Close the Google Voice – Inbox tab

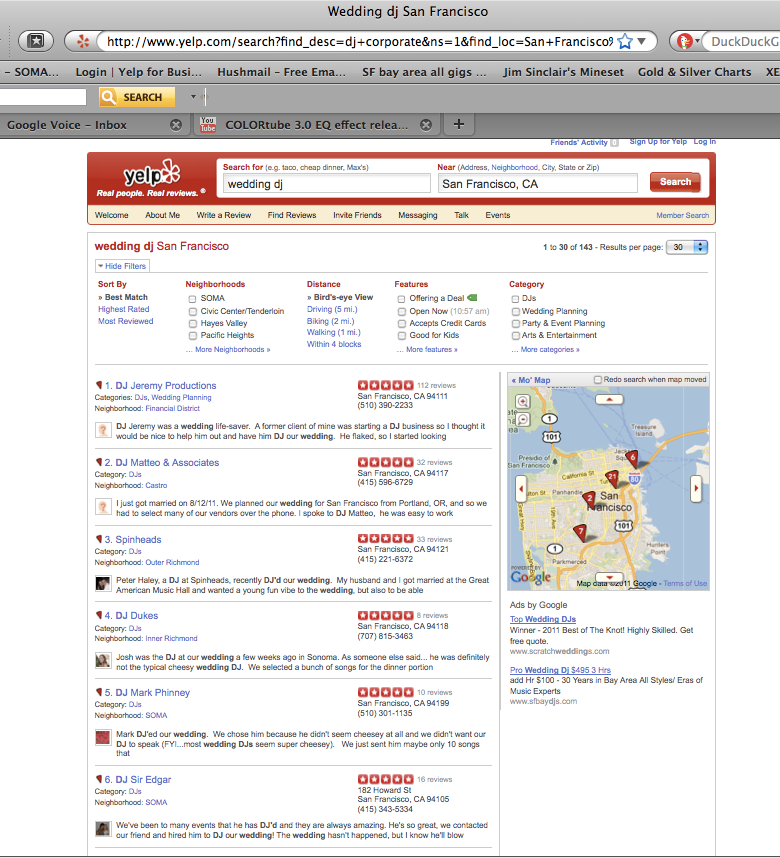point(176,125)
